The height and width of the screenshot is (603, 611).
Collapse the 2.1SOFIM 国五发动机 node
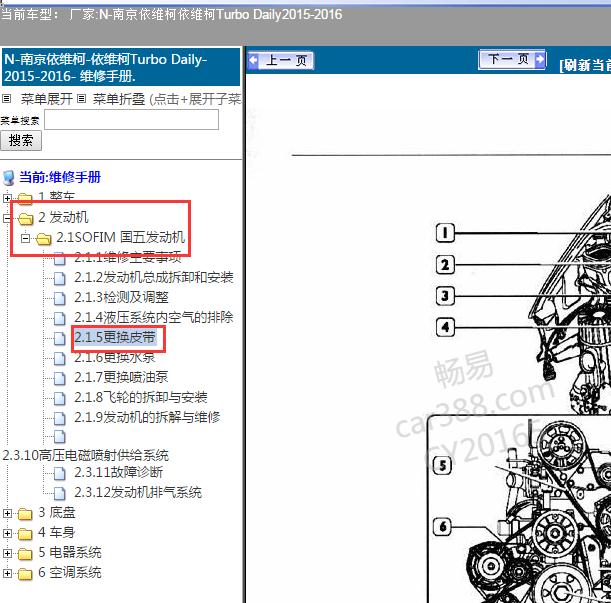click(x=25, y=238)
